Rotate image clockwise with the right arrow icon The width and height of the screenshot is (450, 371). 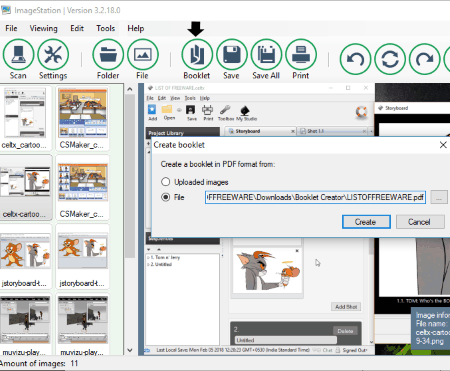coord(424,59)
